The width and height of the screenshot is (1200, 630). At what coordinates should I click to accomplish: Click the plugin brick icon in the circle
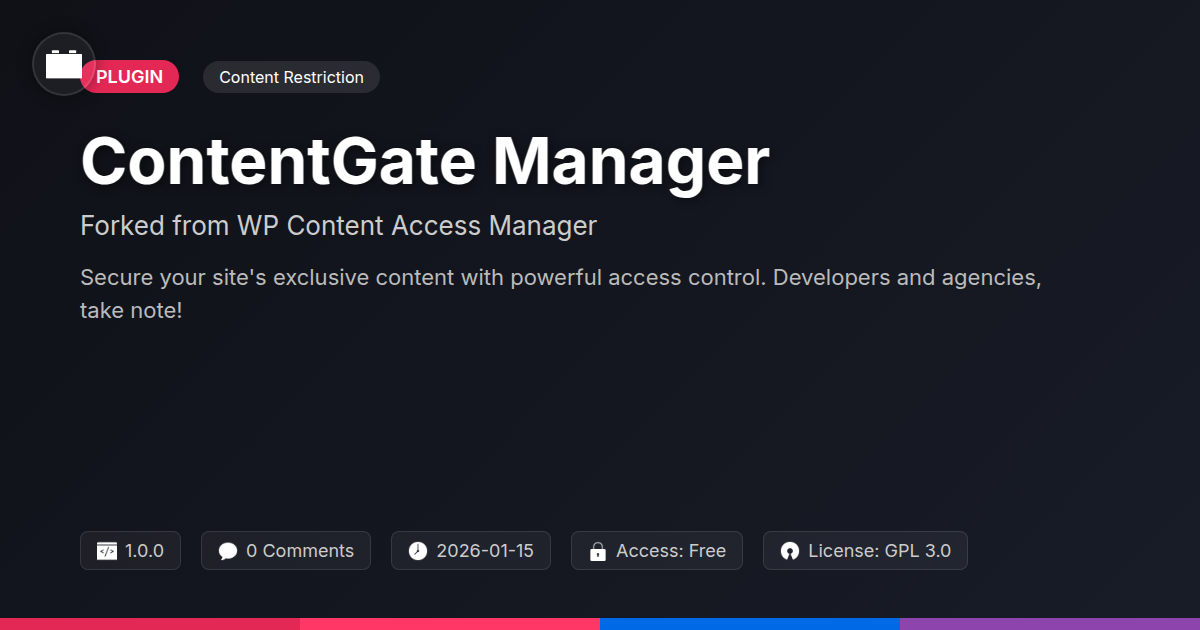click(64, 64)
